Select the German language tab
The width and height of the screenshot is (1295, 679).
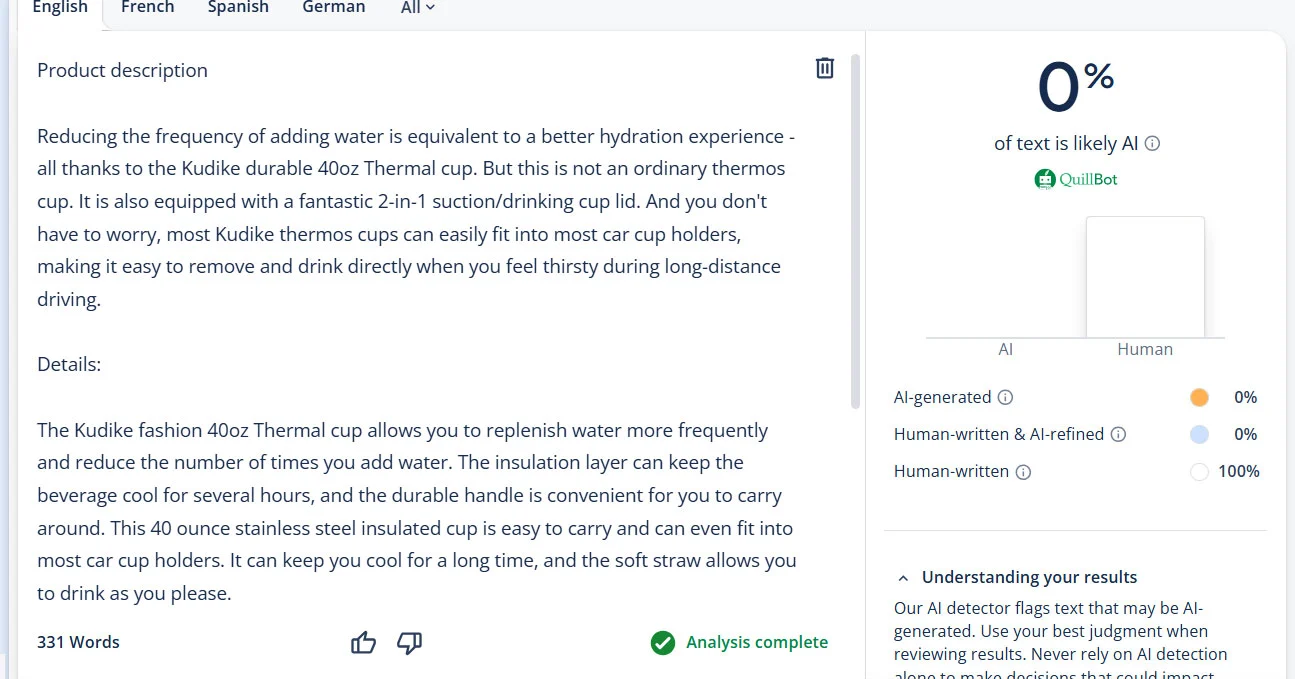click(334, 8)
